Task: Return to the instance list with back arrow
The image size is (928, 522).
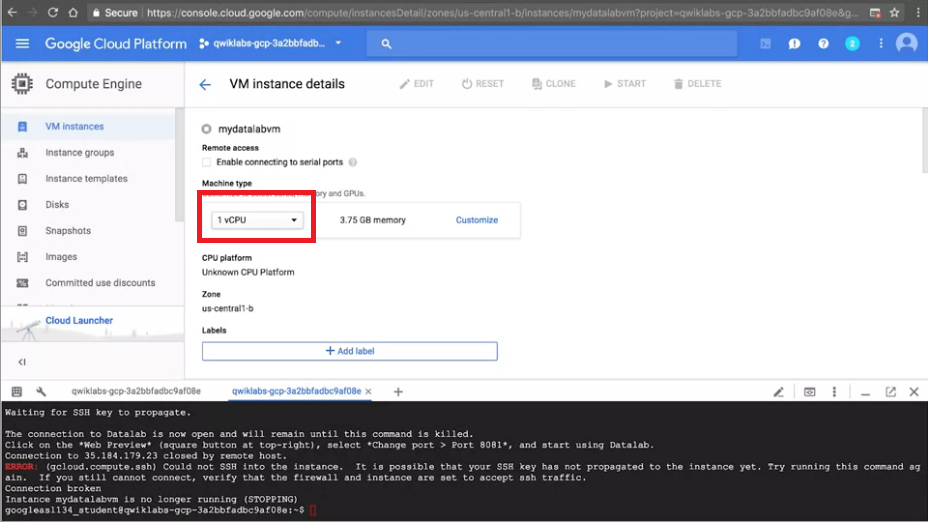Action: tap(205, 85)
